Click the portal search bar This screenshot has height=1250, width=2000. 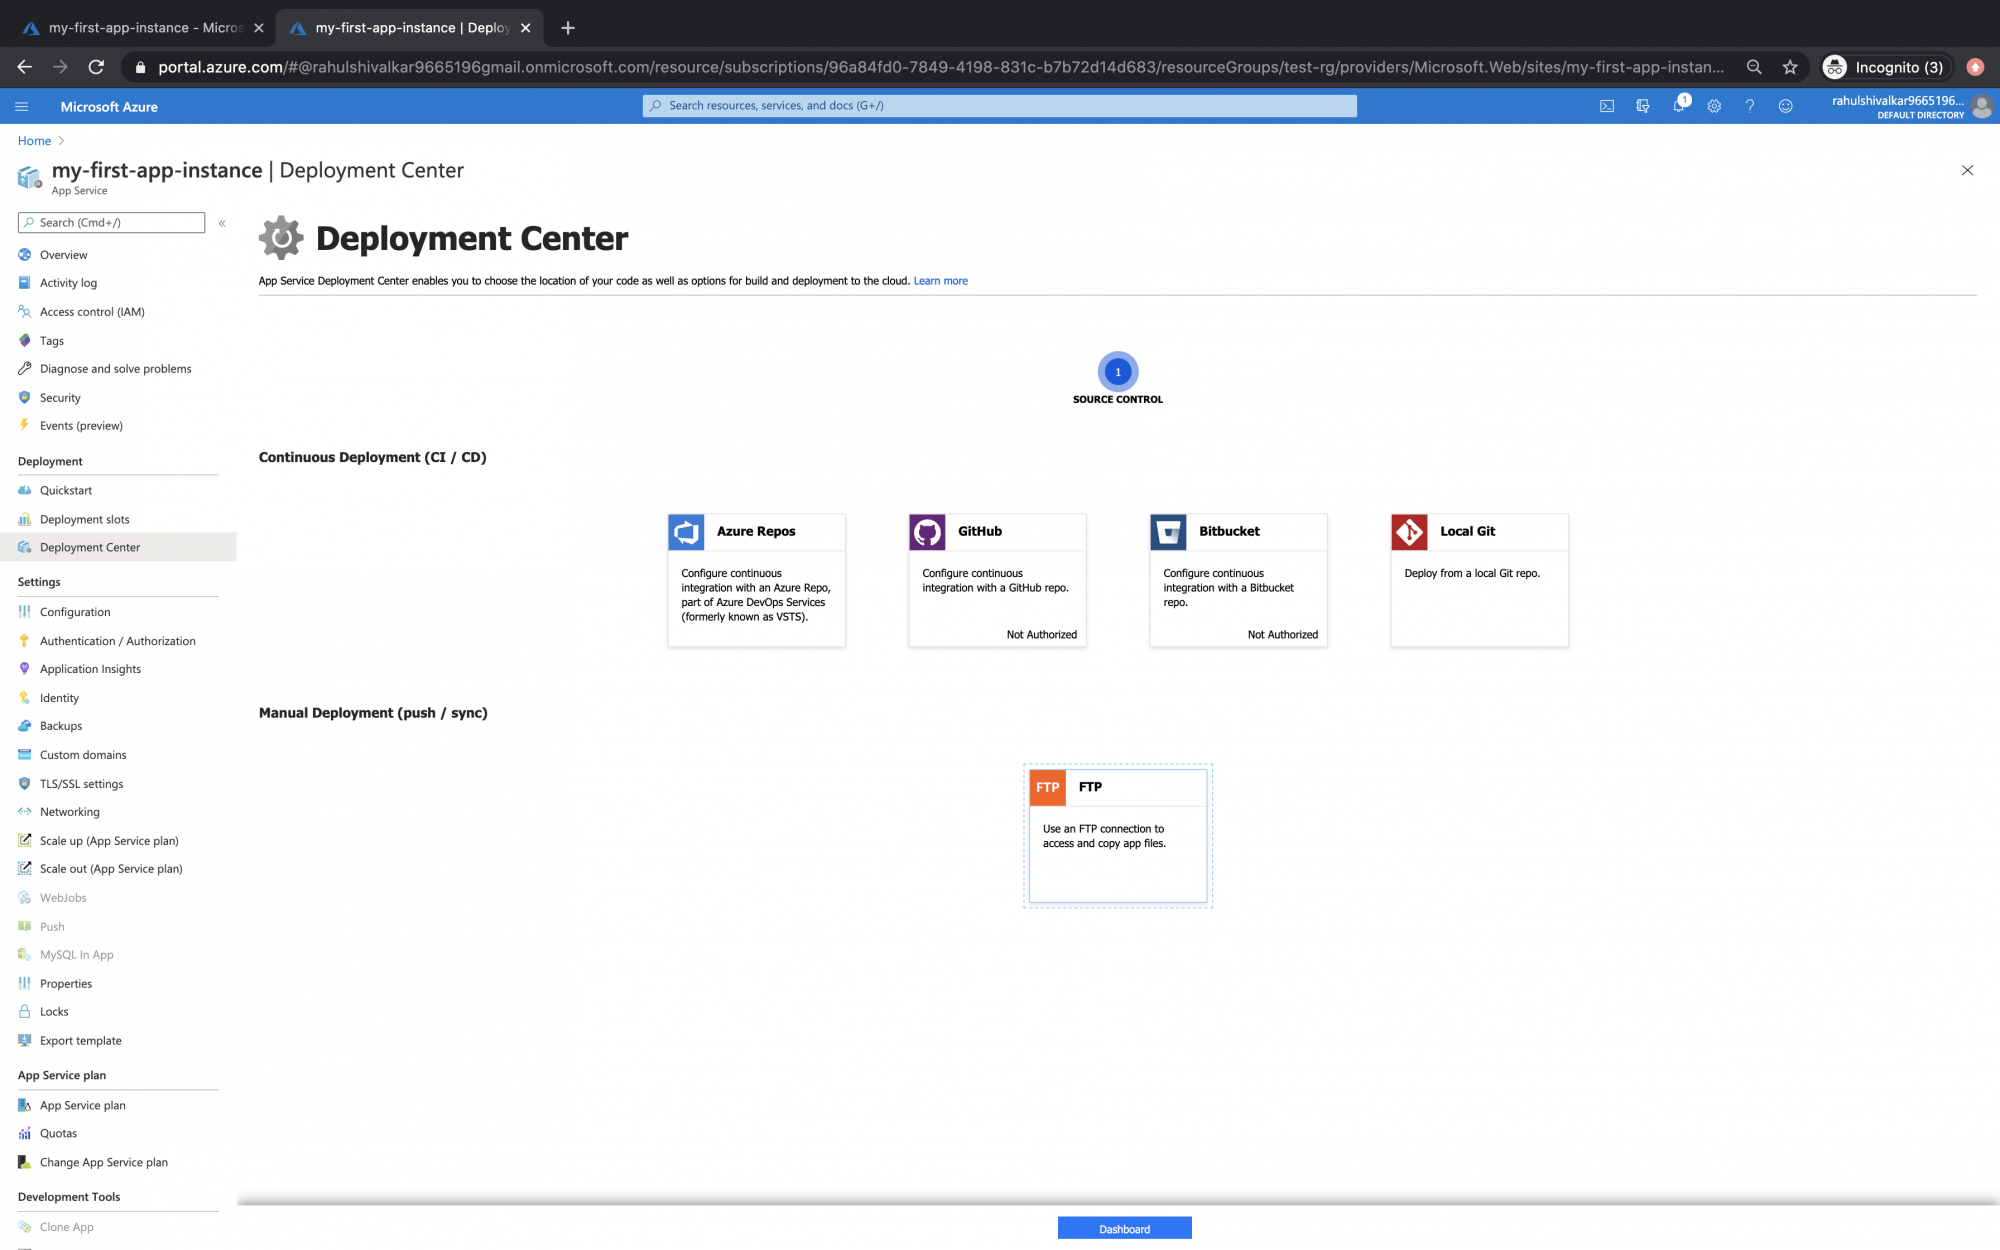point(1000,105)
